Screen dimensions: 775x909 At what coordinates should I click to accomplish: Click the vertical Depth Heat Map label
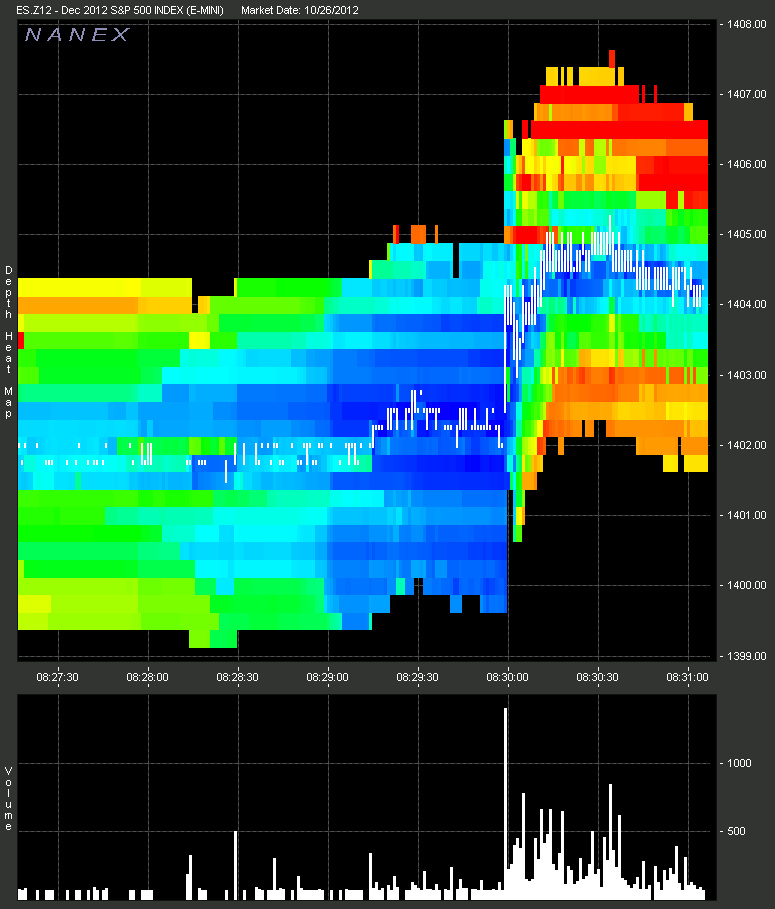tap(8, 341)
